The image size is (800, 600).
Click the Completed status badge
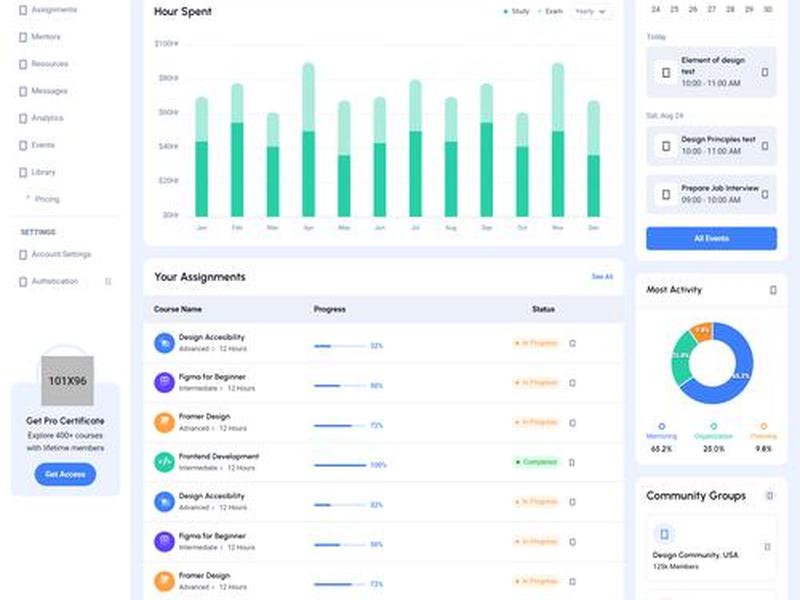coord(536,462)
